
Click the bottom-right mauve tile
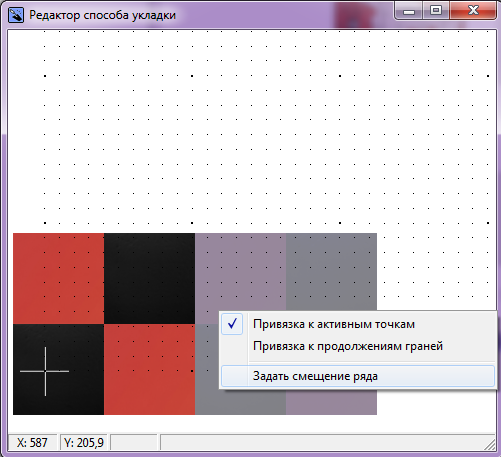[331, 402]
